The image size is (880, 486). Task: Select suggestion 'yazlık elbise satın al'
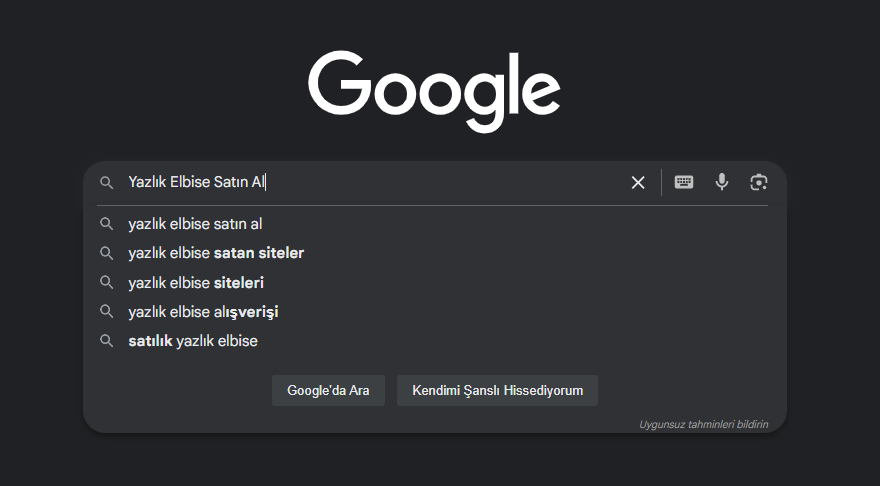coord(435,224)
